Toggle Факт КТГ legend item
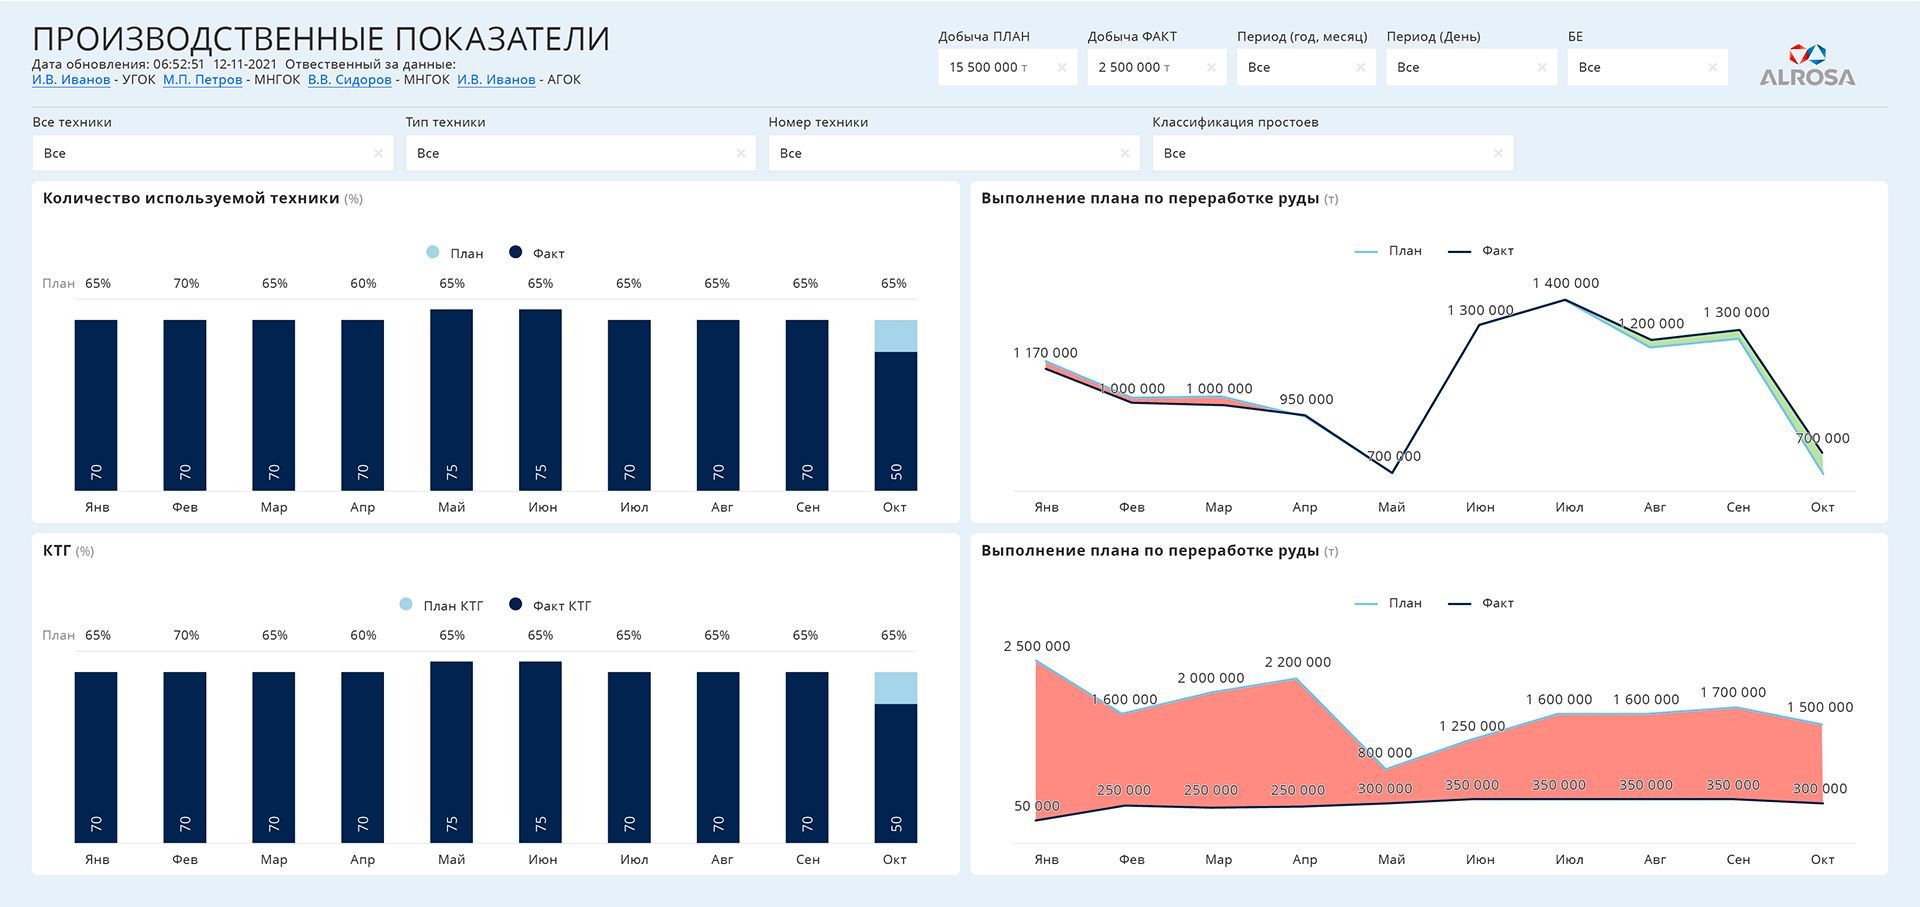The image size is (1920, 907). pos(550,605)
